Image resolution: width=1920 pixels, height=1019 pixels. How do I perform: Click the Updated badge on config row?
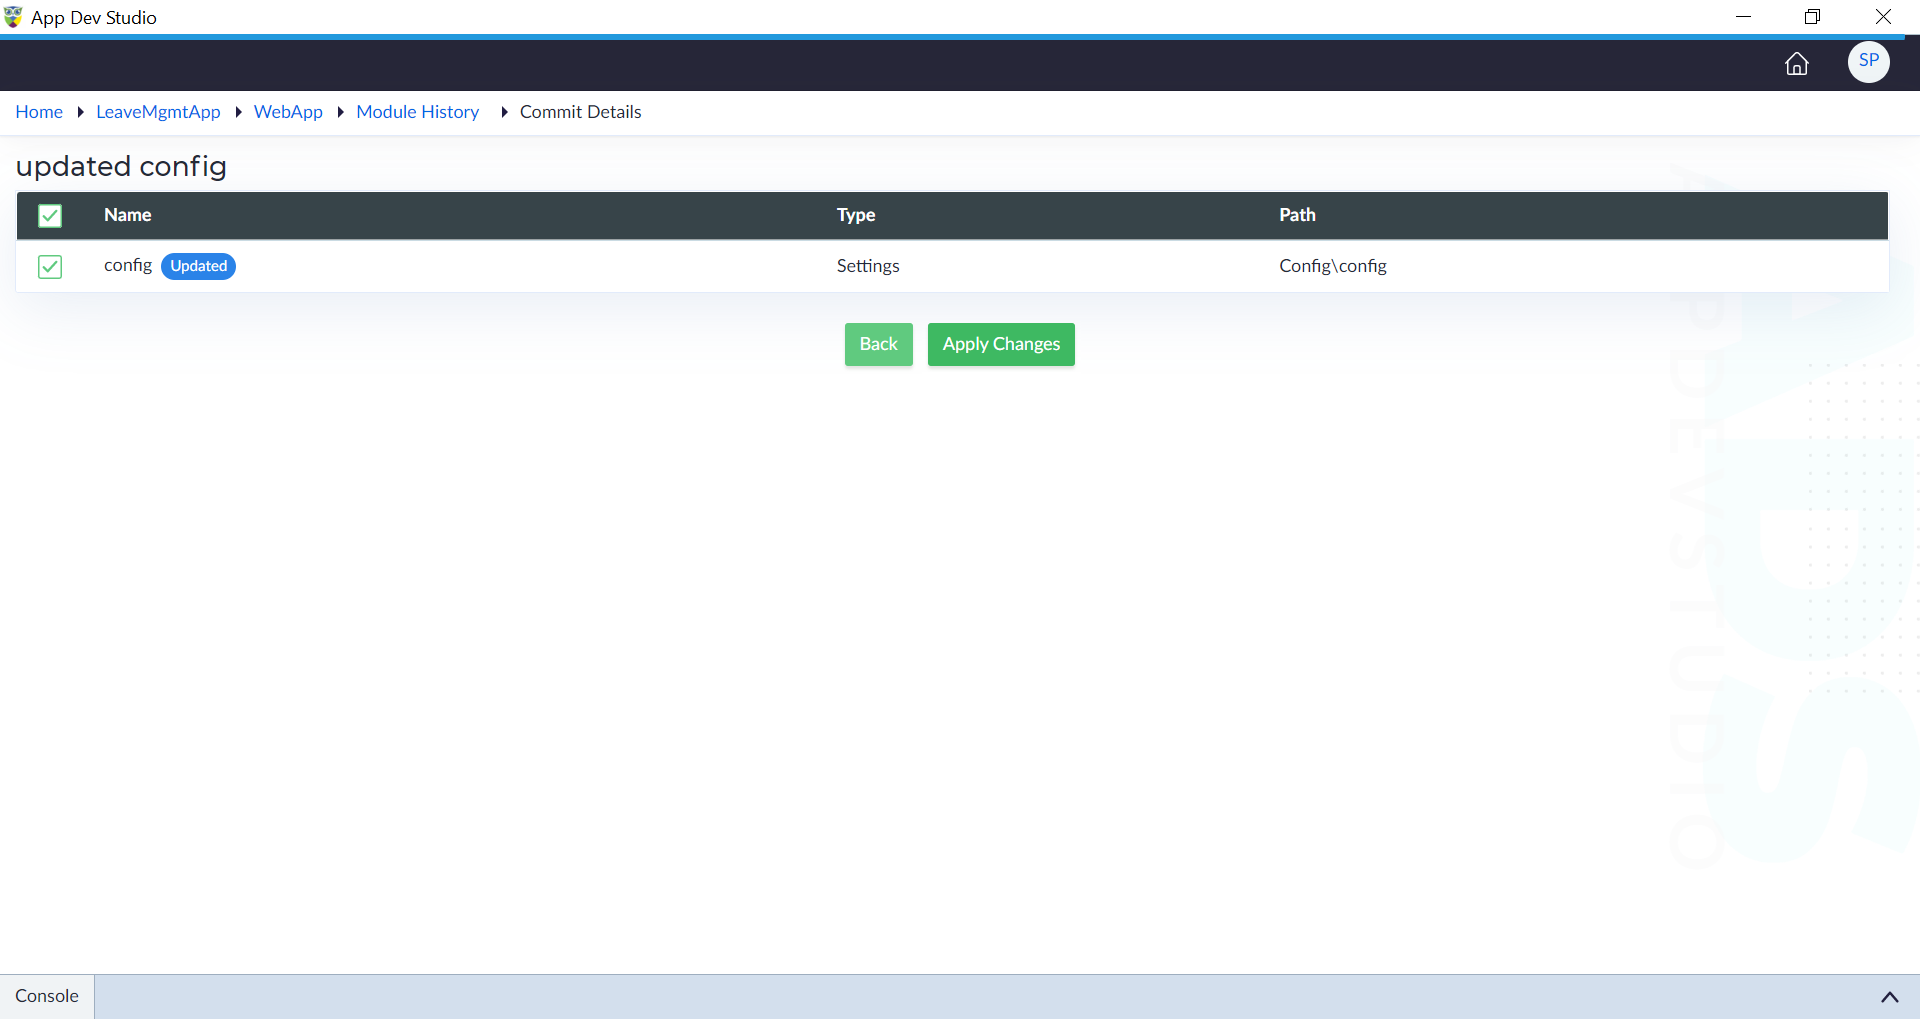coord(198,266)
